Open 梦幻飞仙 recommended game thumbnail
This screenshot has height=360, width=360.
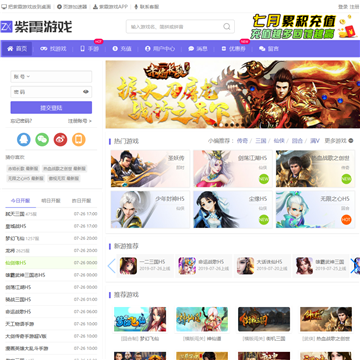coord(140,319)
